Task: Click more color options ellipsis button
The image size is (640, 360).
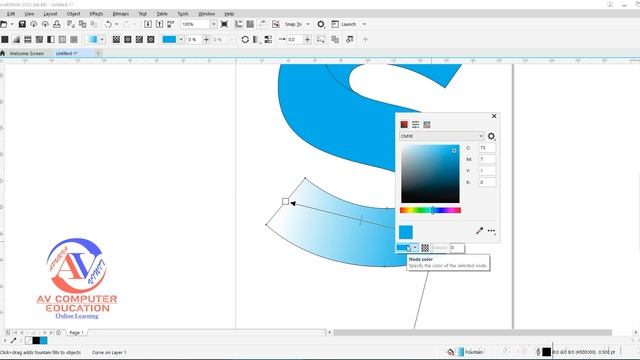Action: 491,231
